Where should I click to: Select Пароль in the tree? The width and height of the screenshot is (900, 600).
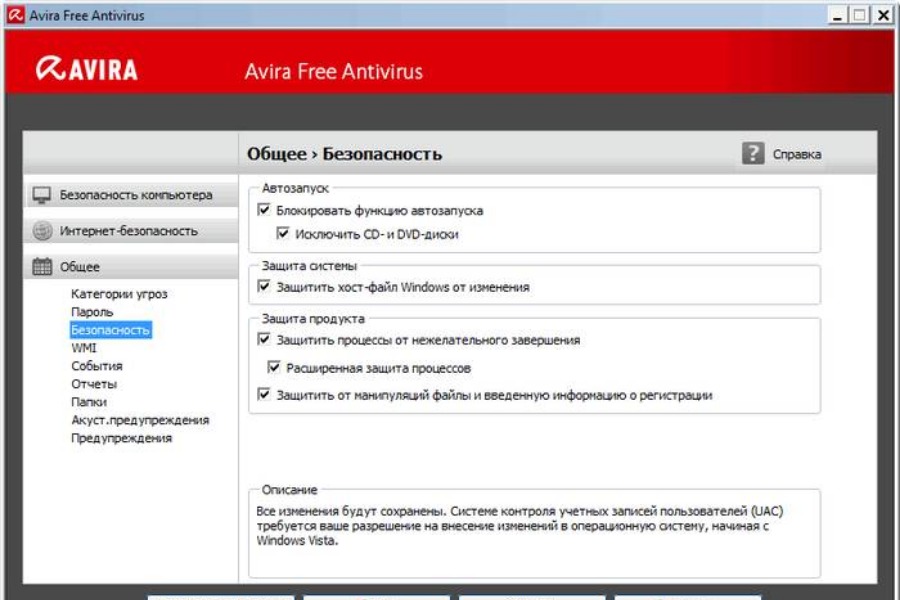[92, 312]
